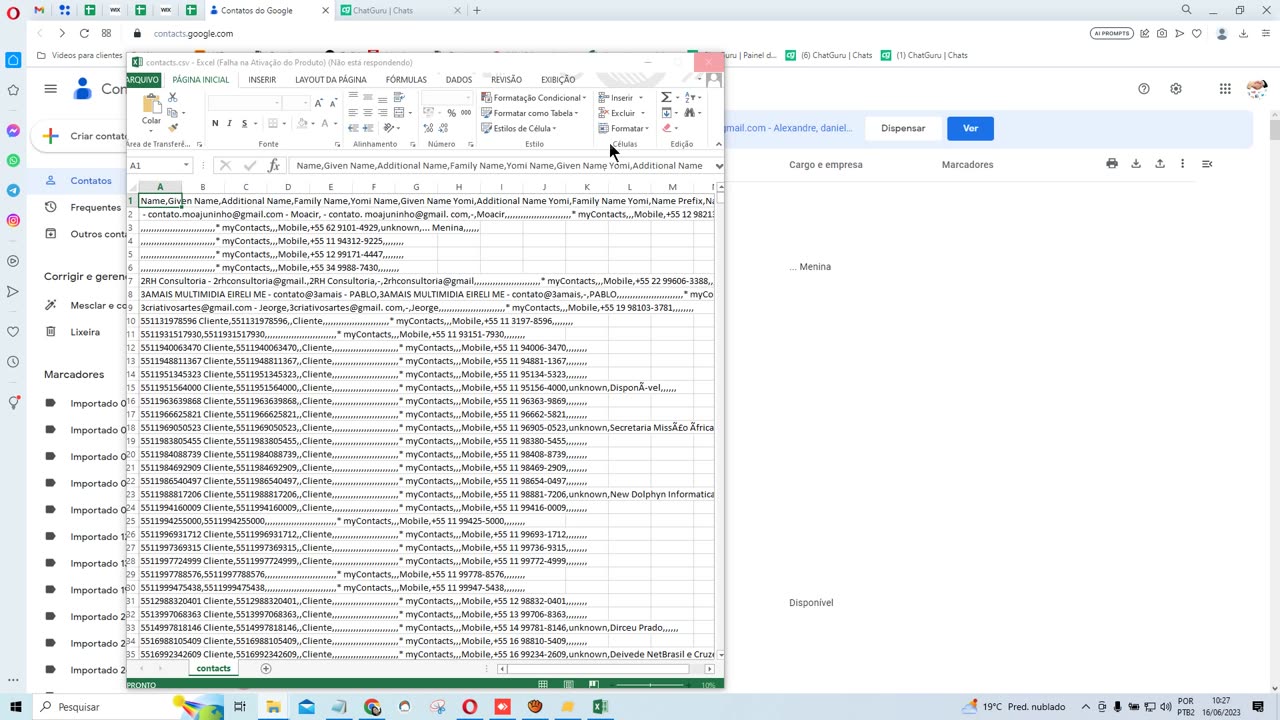This screenshot has height=720, width=1280.
Task: Select the contacts sheet tab
Action: pyautogui.click(x=213, y=668)
